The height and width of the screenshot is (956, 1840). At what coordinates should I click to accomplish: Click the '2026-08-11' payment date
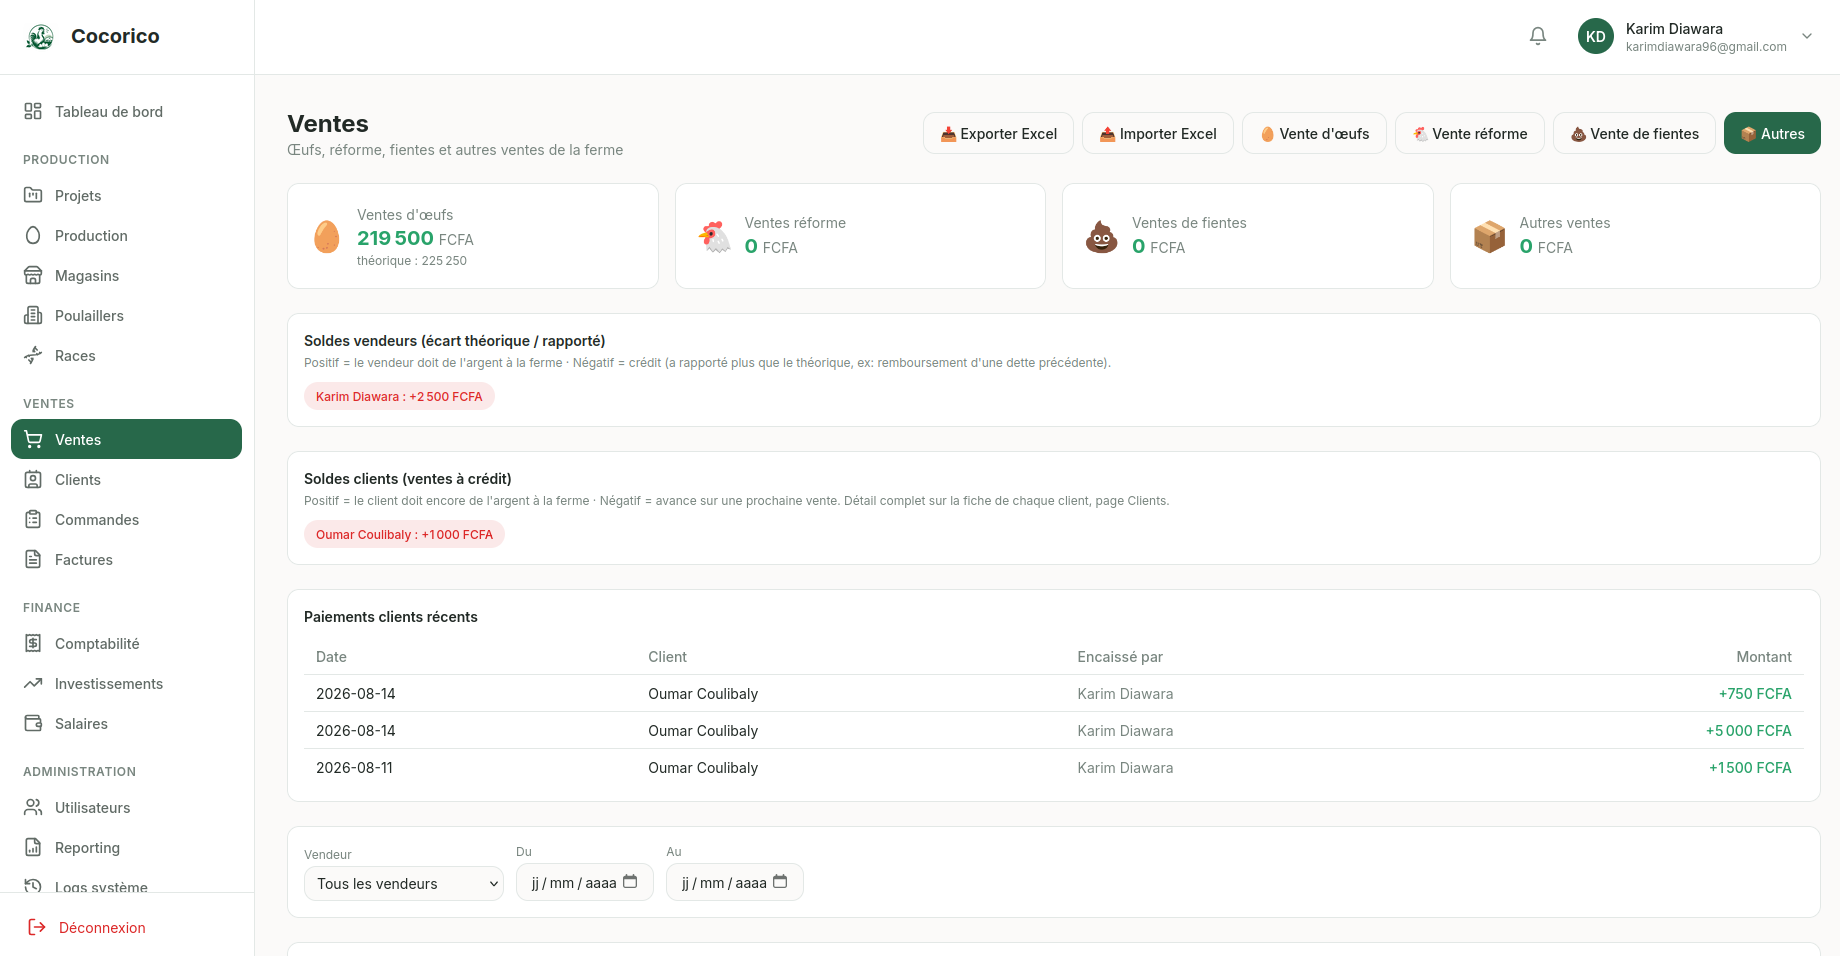[x=354, y=767]
